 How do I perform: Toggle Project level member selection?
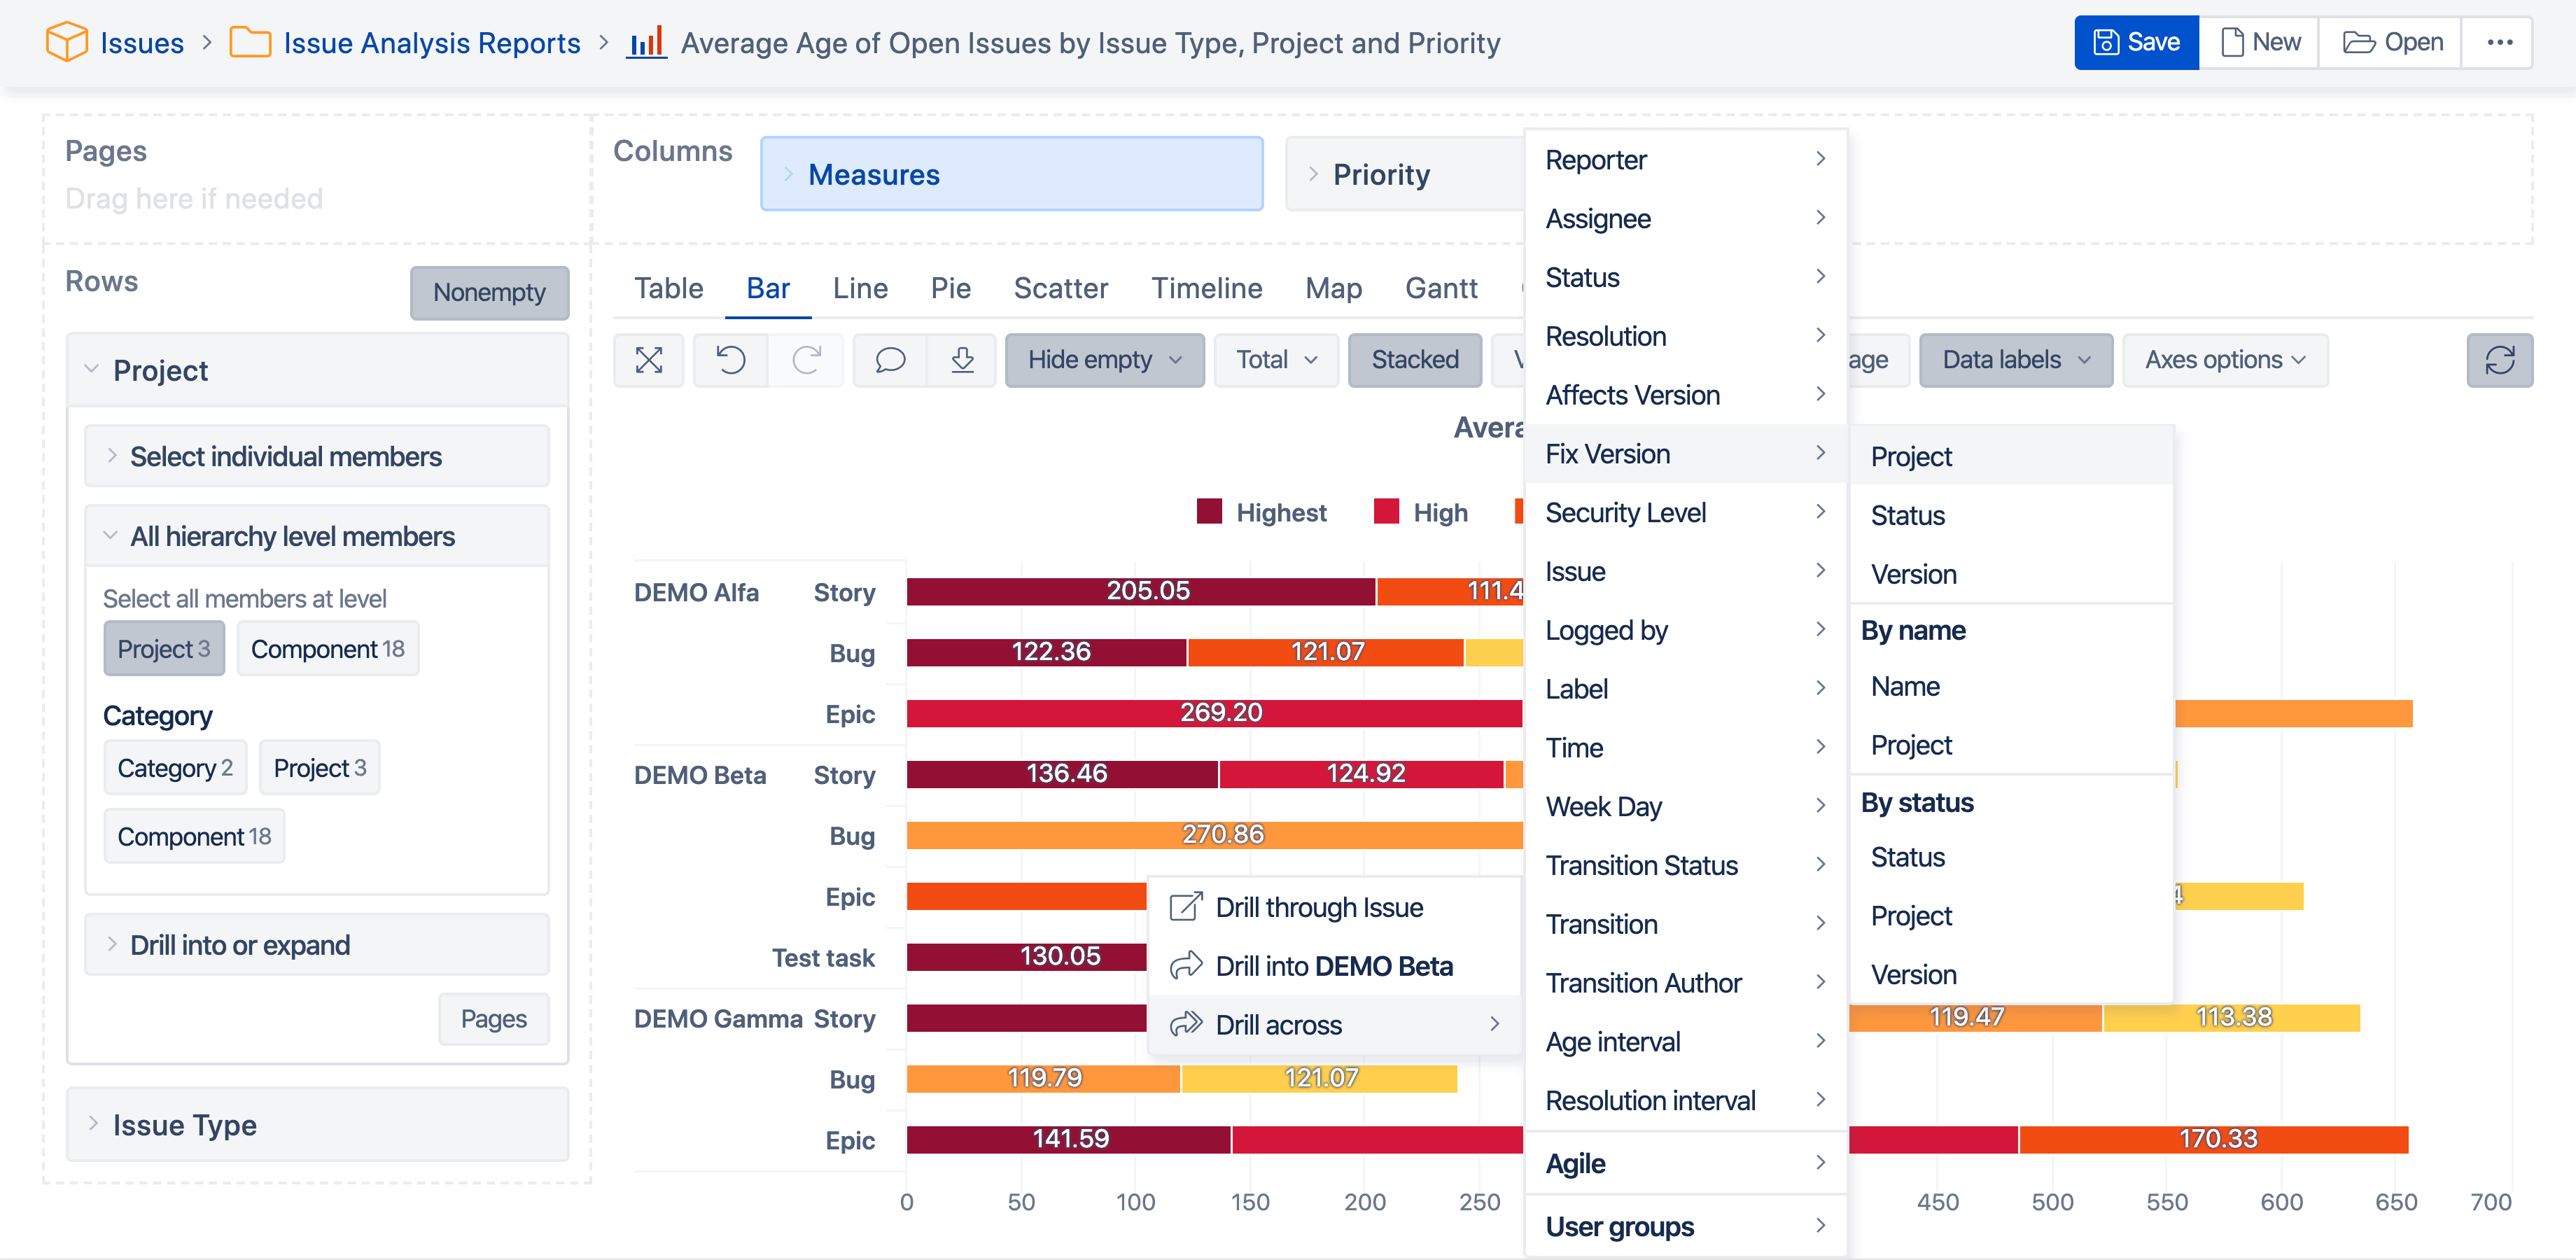164,649
